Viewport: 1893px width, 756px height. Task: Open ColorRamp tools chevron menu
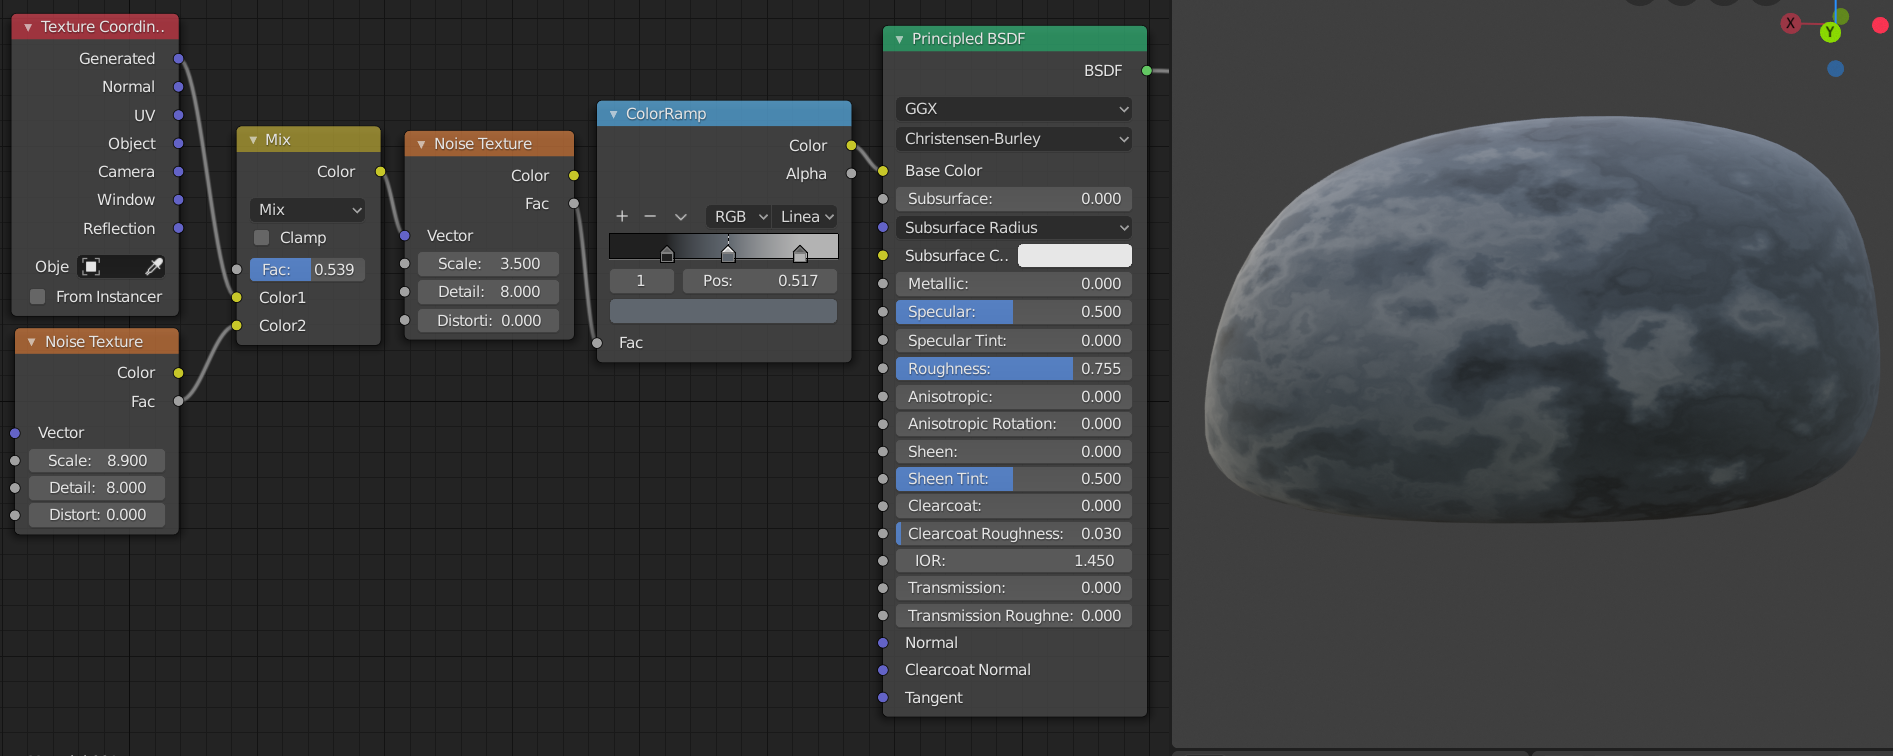(681, 217)
